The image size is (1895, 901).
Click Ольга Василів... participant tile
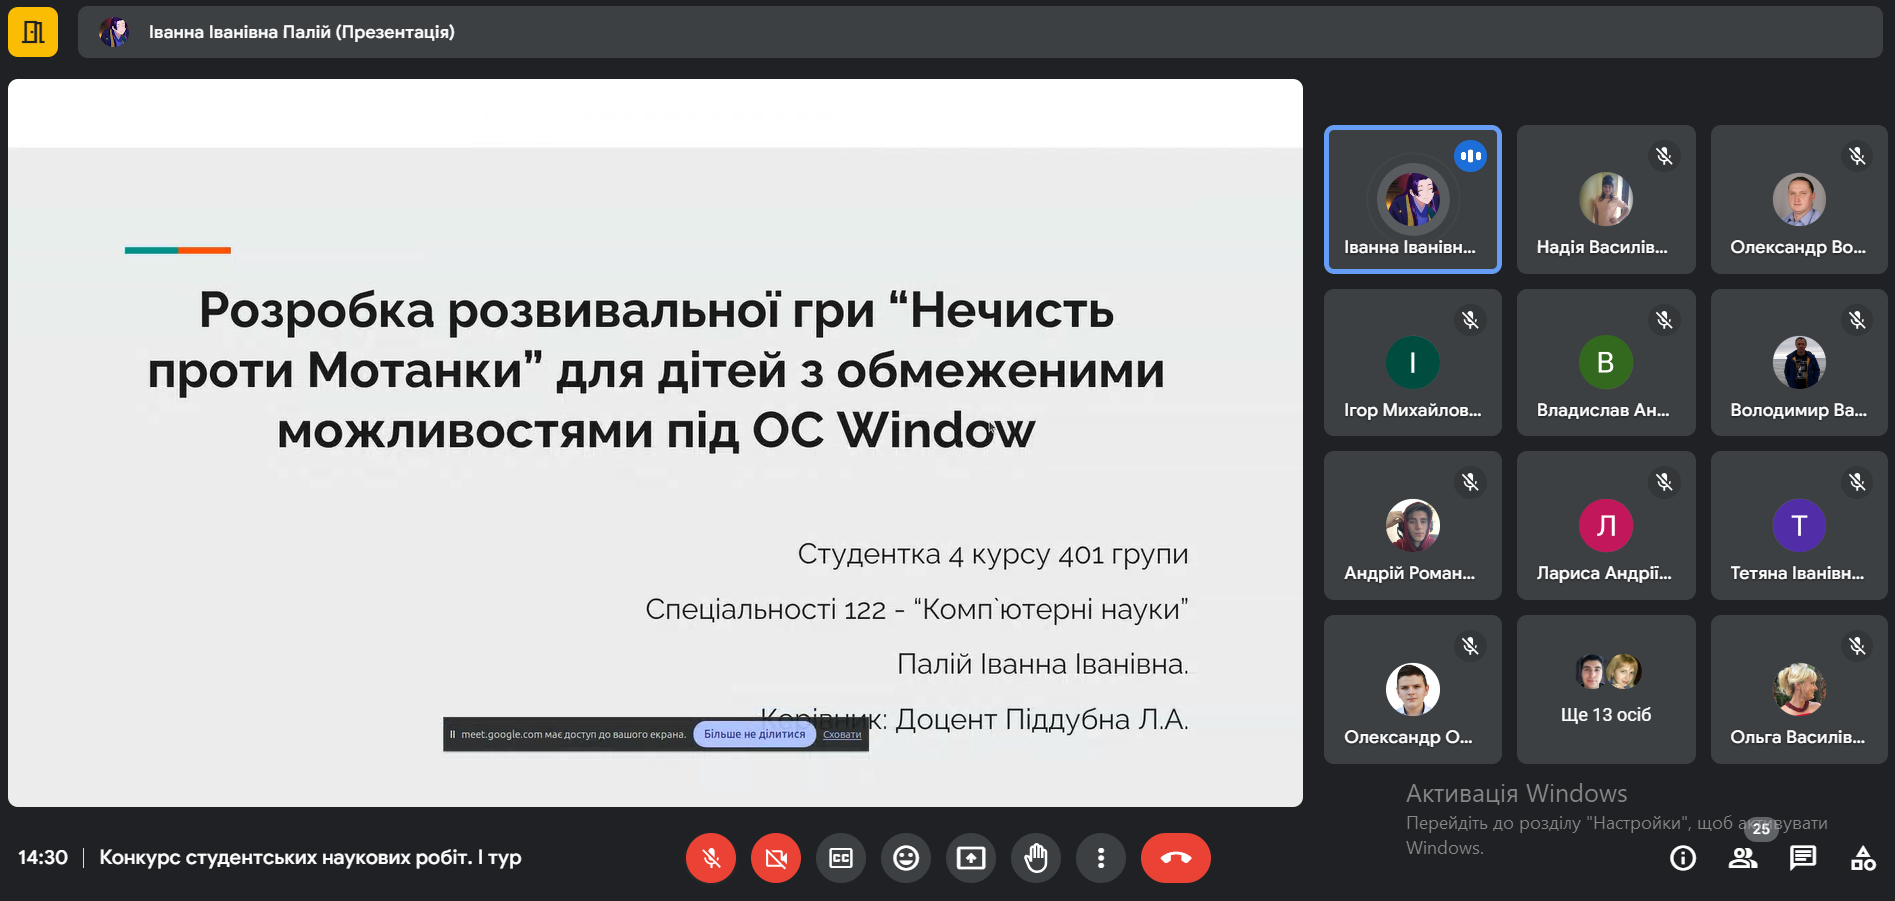tap(1799, 689)
